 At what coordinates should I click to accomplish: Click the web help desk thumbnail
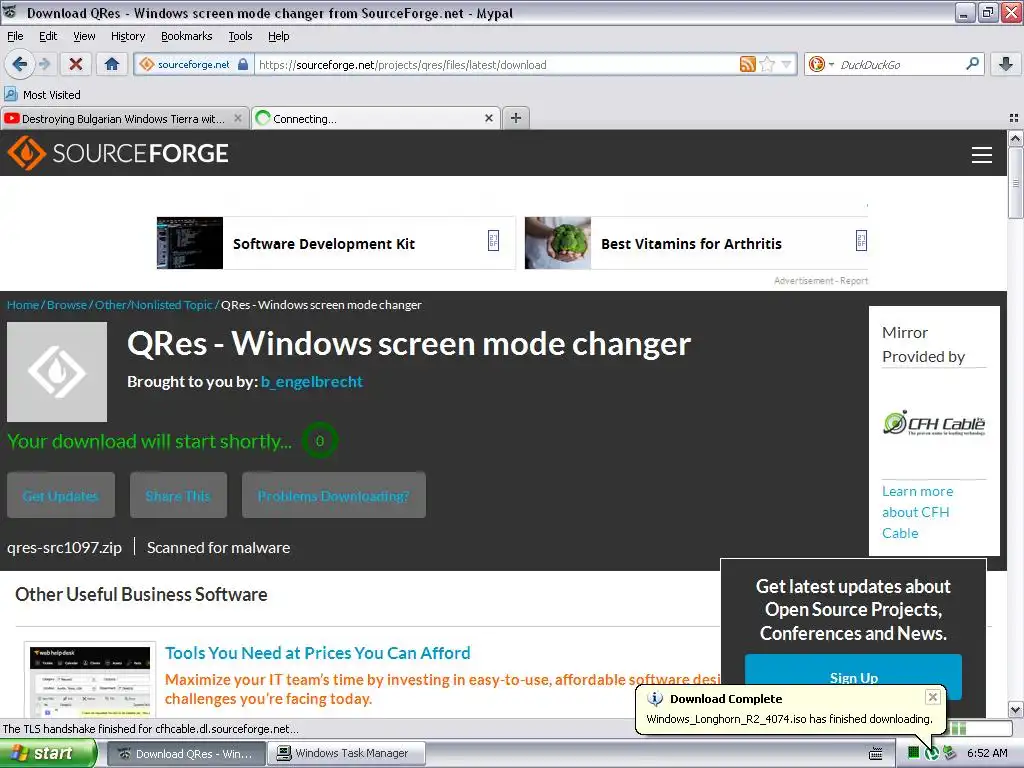[x=90, y=680]
